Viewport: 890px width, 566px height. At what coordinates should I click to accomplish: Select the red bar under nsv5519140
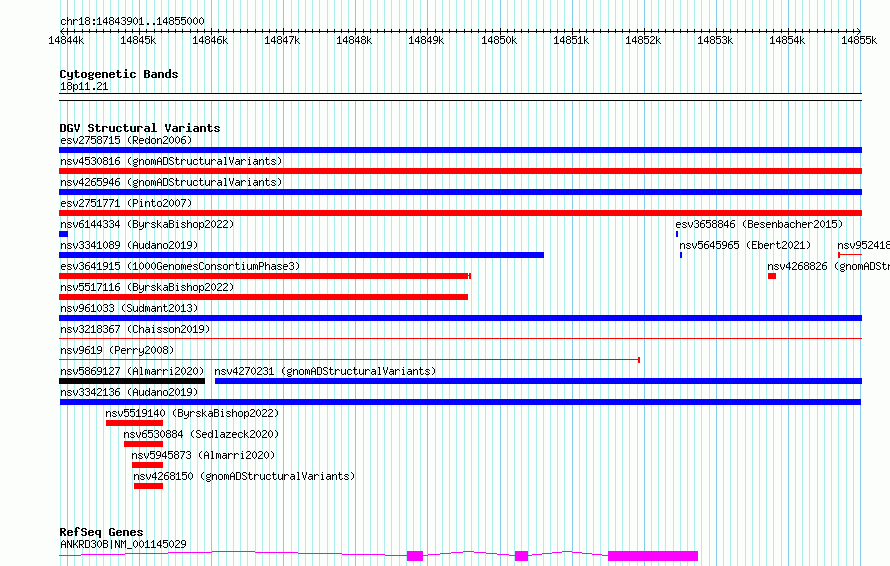pyautogui.click(x=135, y=423)
